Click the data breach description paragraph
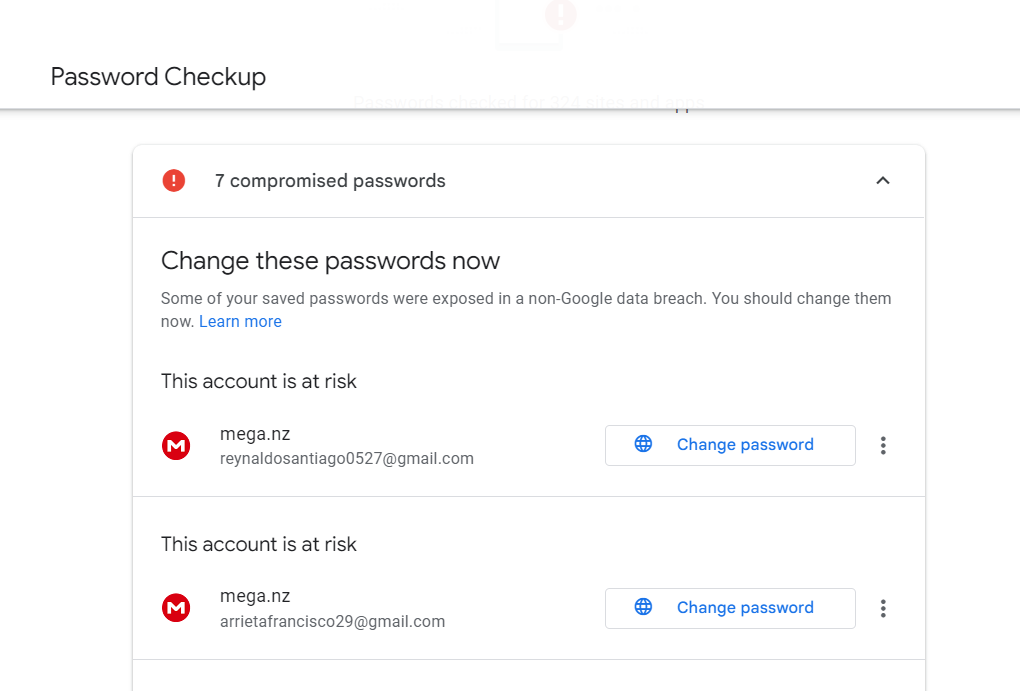1020x691 pixels. [525, 299]
